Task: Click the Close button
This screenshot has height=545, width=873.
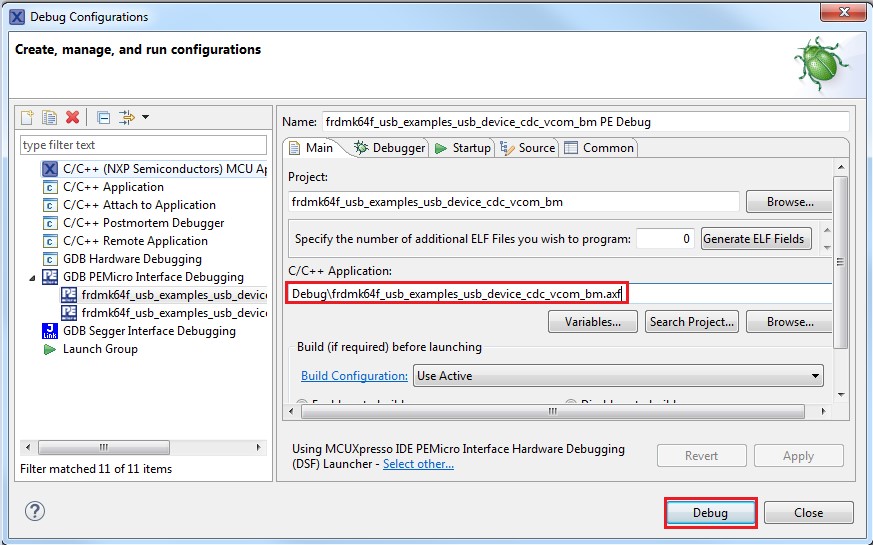Action: point(808,513)
